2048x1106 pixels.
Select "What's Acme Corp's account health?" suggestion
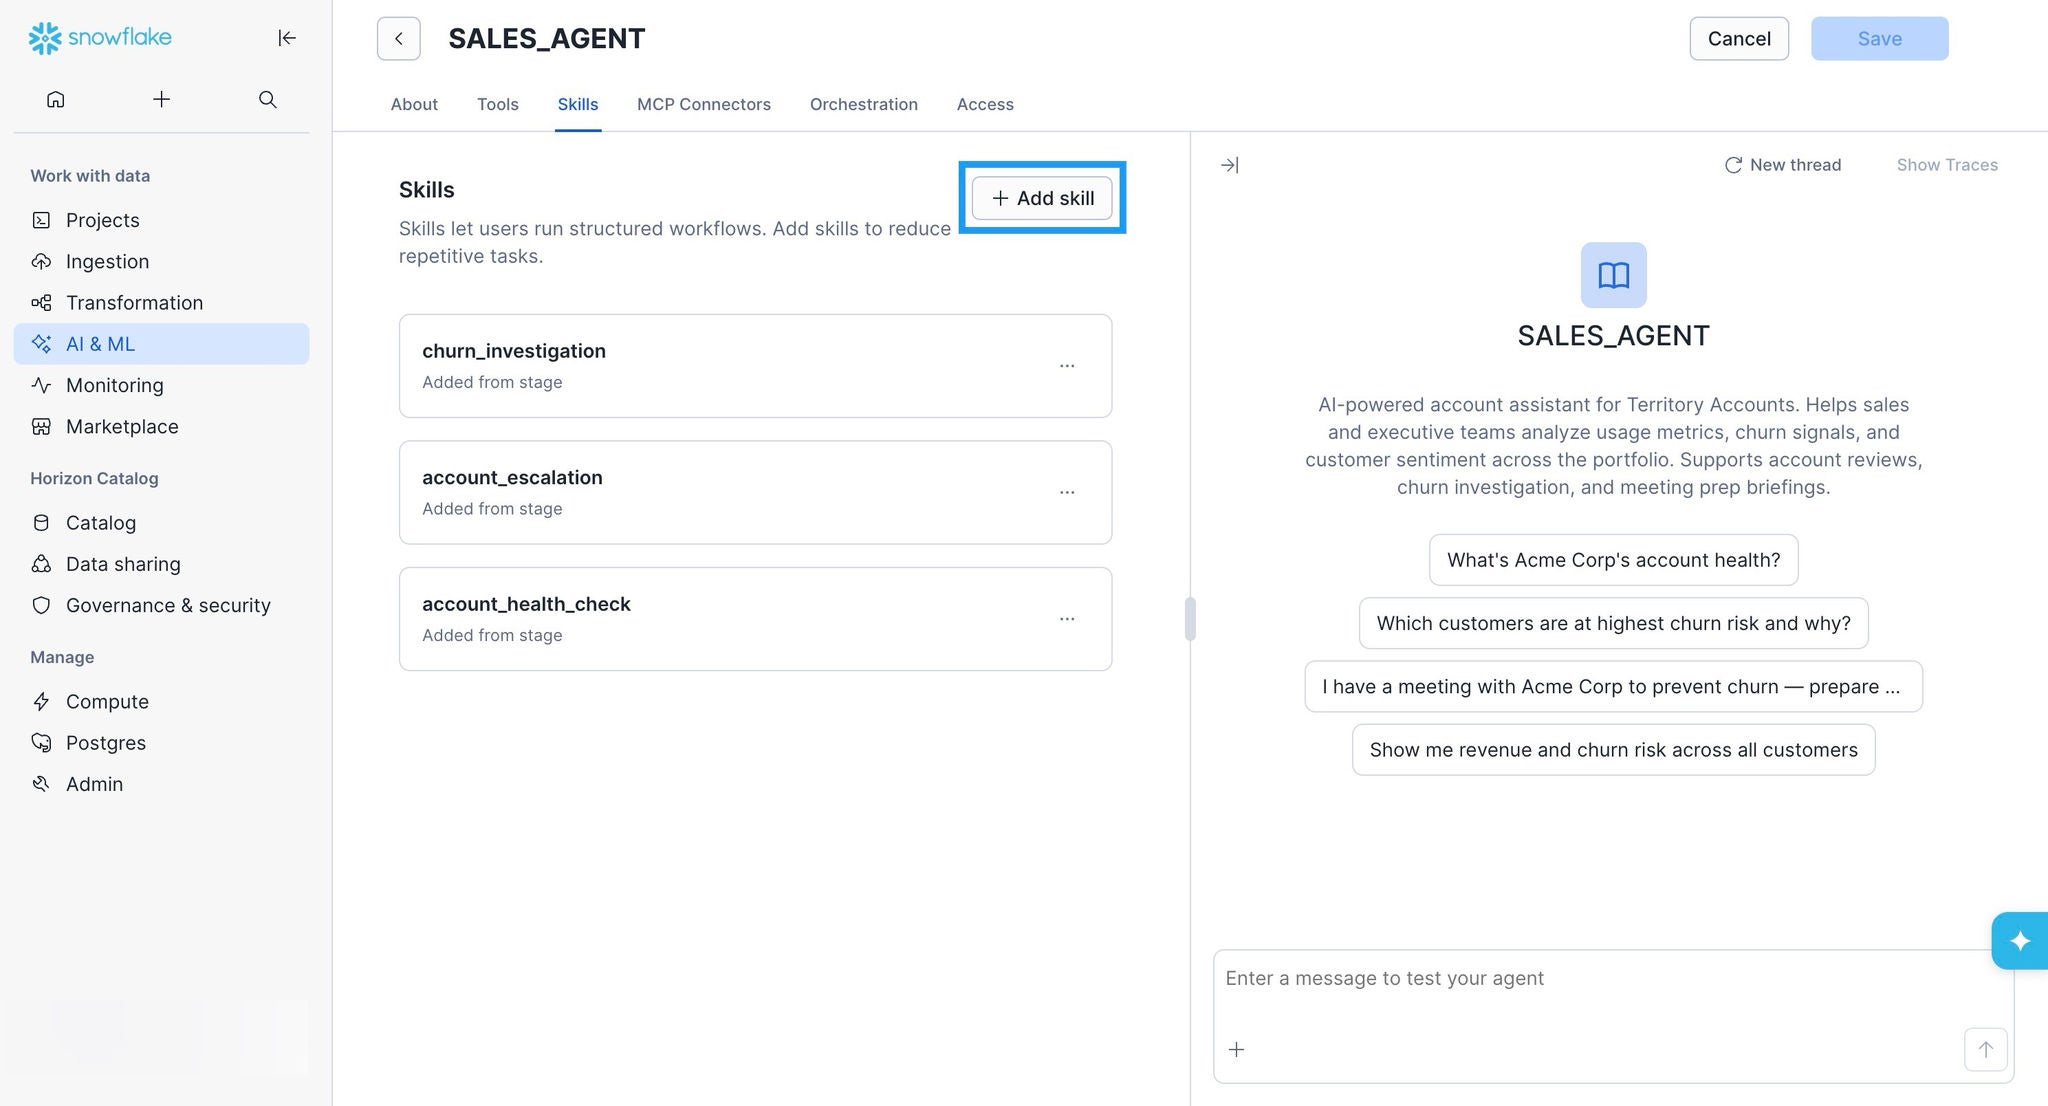(x=1613, y=560)
